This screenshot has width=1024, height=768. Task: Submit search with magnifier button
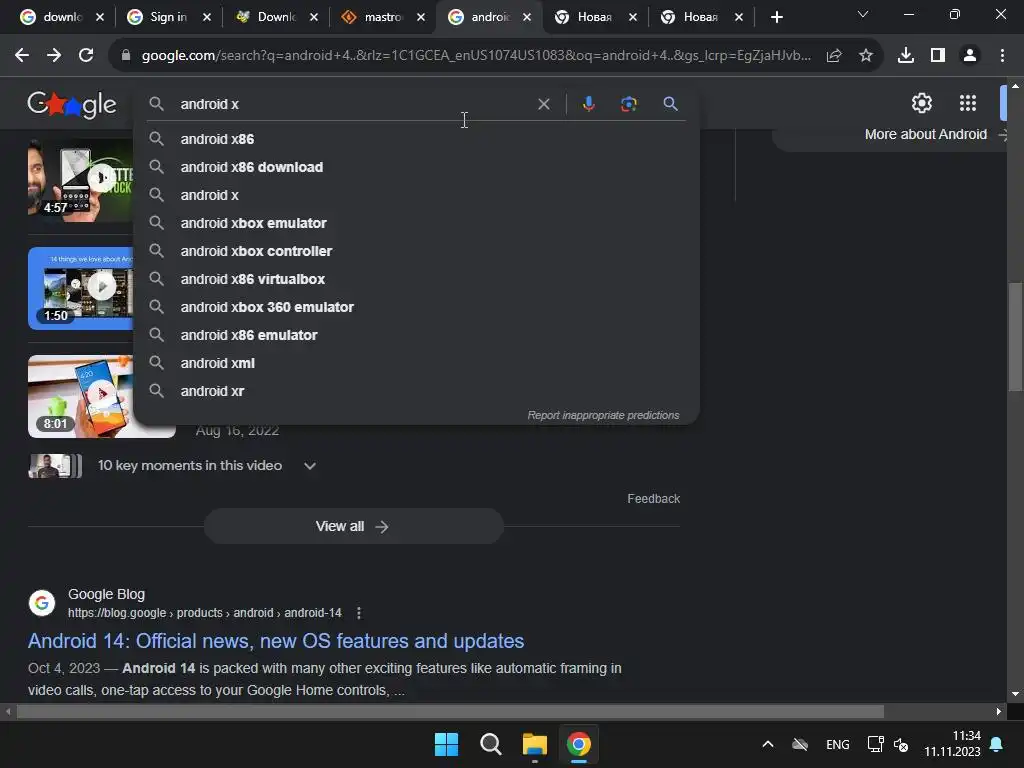670,104
